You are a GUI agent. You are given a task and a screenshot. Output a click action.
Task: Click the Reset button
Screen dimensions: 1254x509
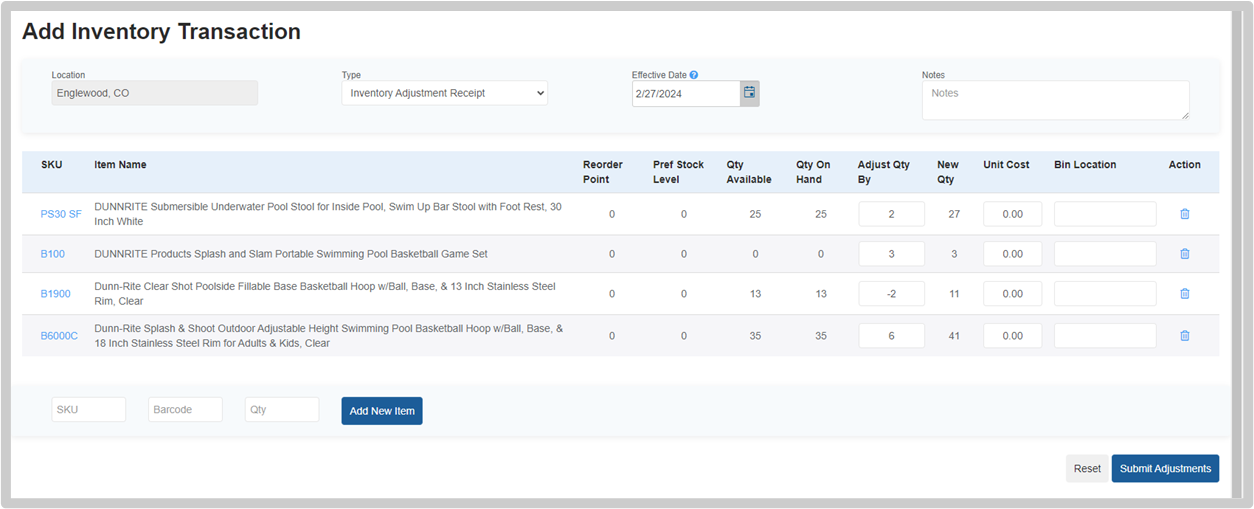(1087, 469)
